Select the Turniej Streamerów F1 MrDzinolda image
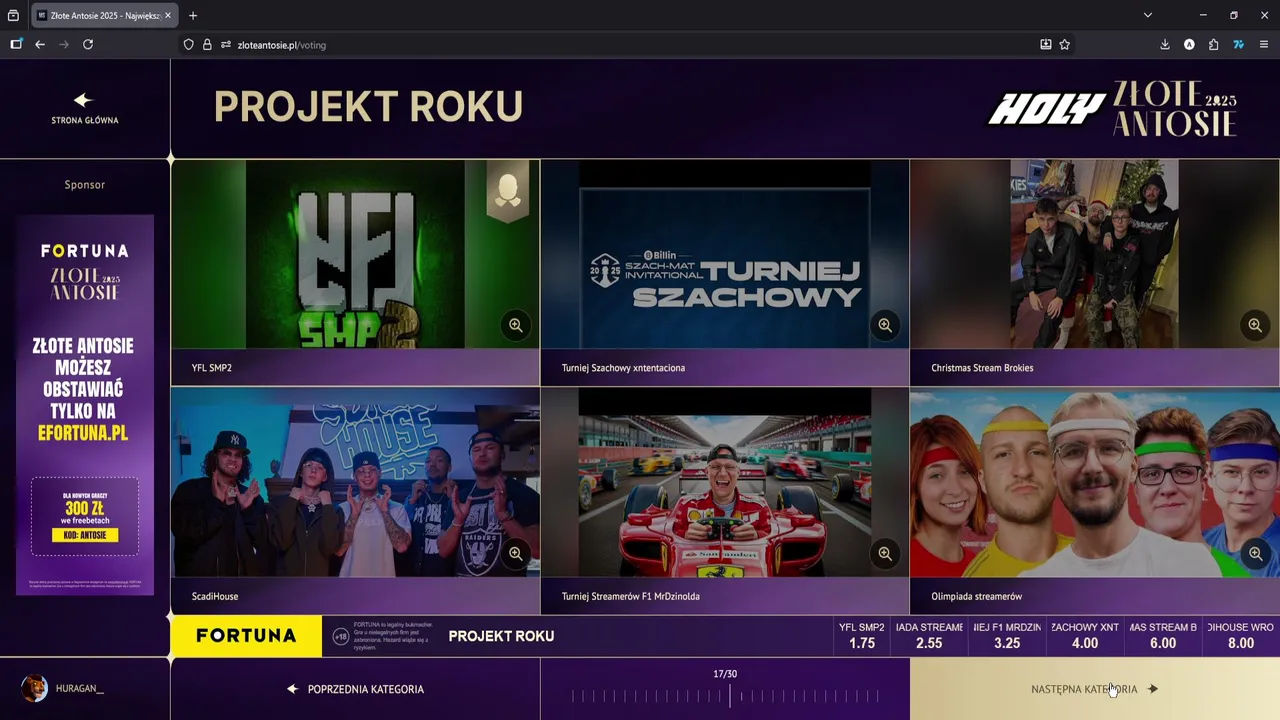Image resolution: width=1280 pixels, height=720 pixels. point(725,483)
